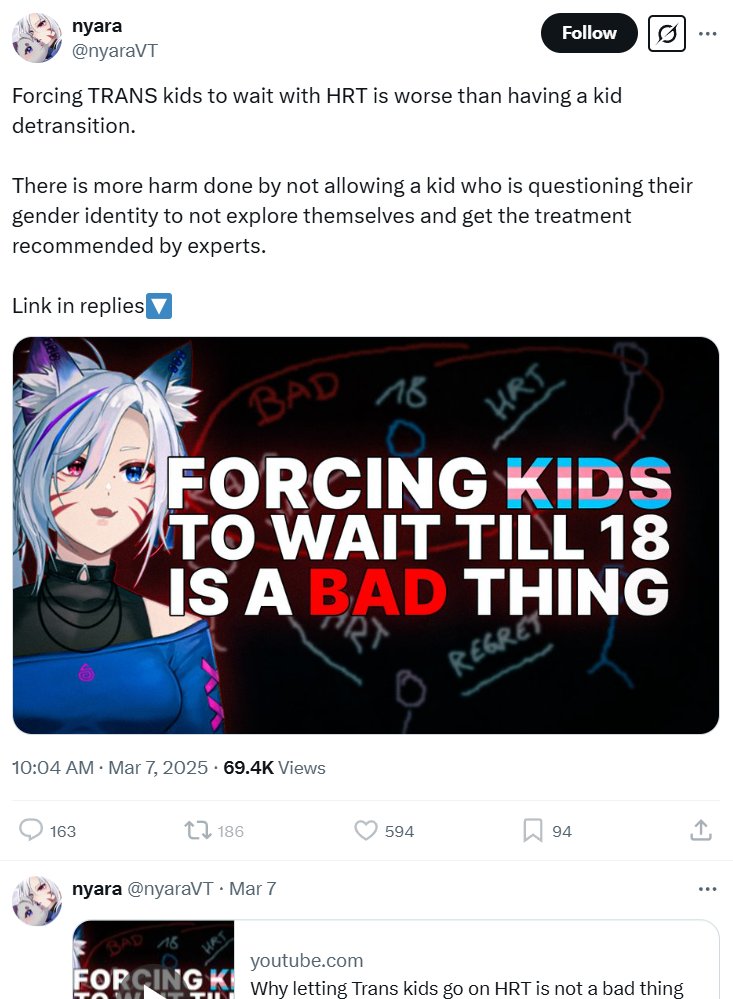Bookmark the post showing 94 saves
Image resolution: width=733 pixels, height=999 pixels.
tap(532, 831)
